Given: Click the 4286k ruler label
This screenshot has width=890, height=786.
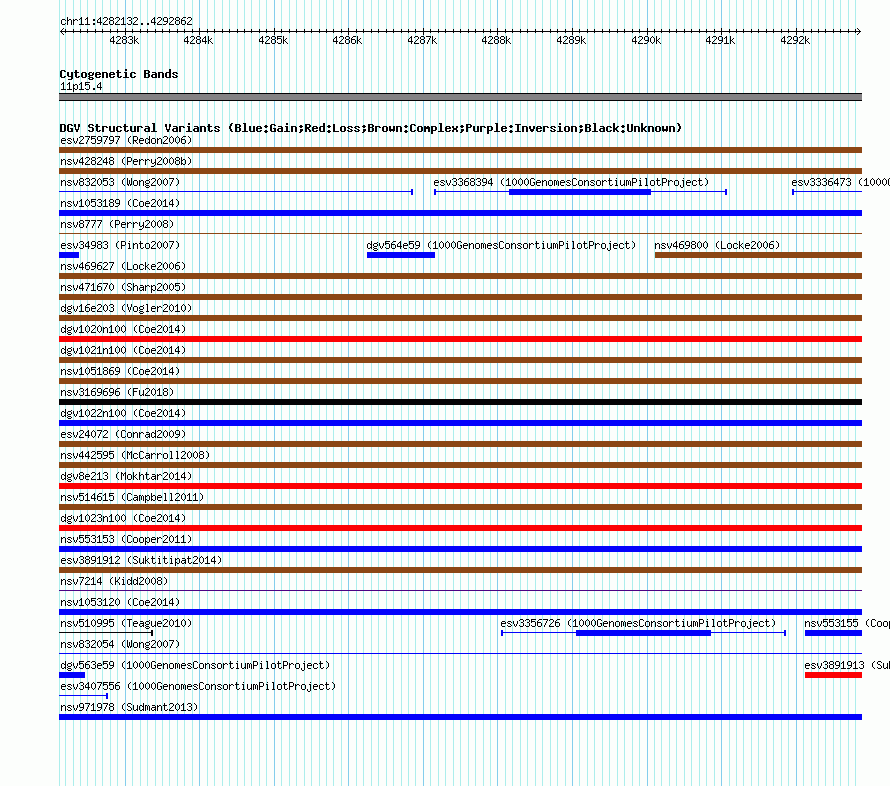Looking at the screenshot, I should pos(347,40).
